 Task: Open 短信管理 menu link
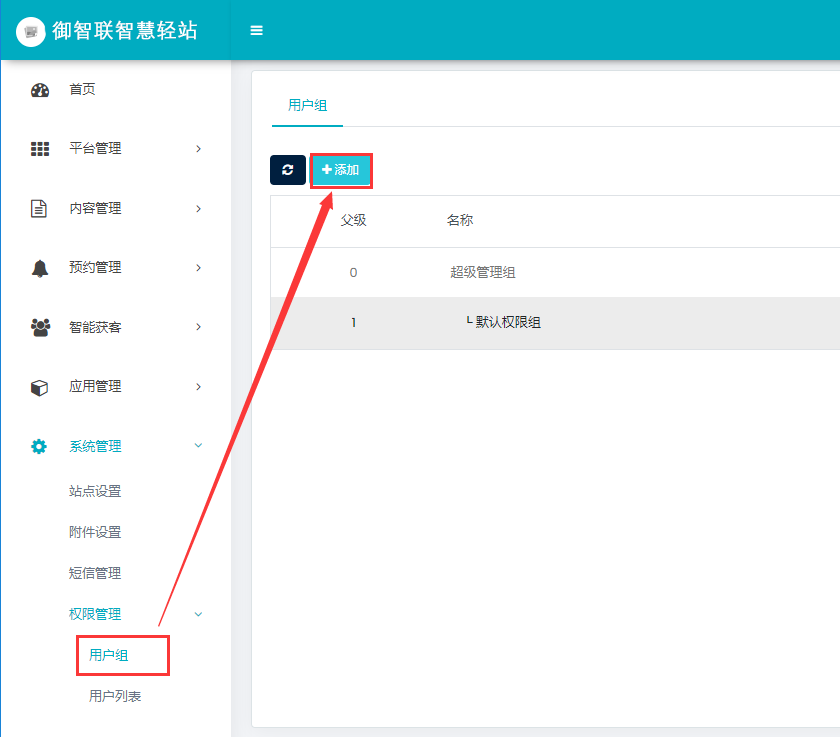pos(95,573)
